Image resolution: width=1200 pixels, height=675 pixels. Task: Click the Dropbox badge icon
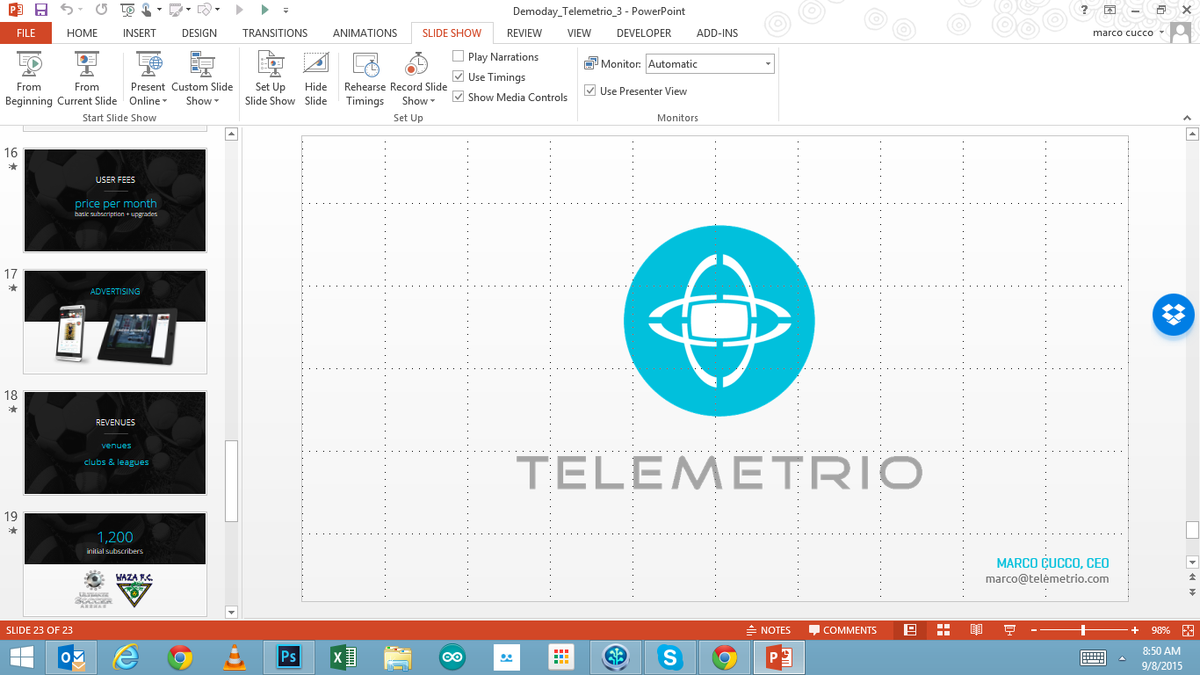point(1174,315)
